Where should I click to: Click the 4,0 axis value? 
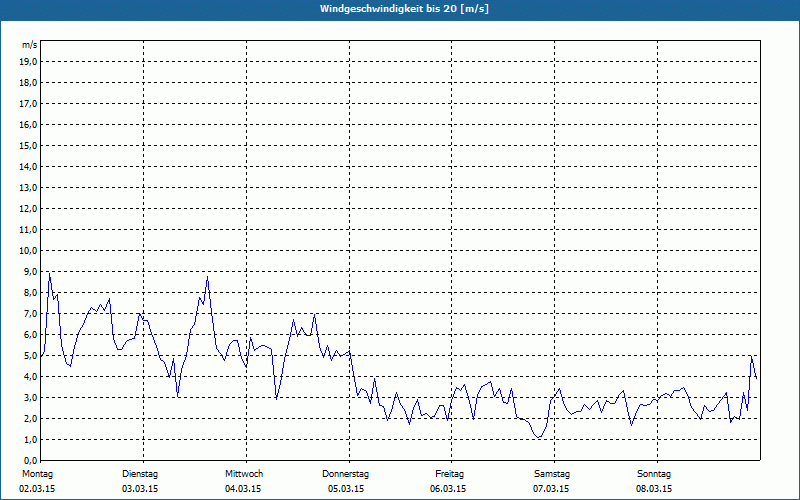tap(29, 376)
